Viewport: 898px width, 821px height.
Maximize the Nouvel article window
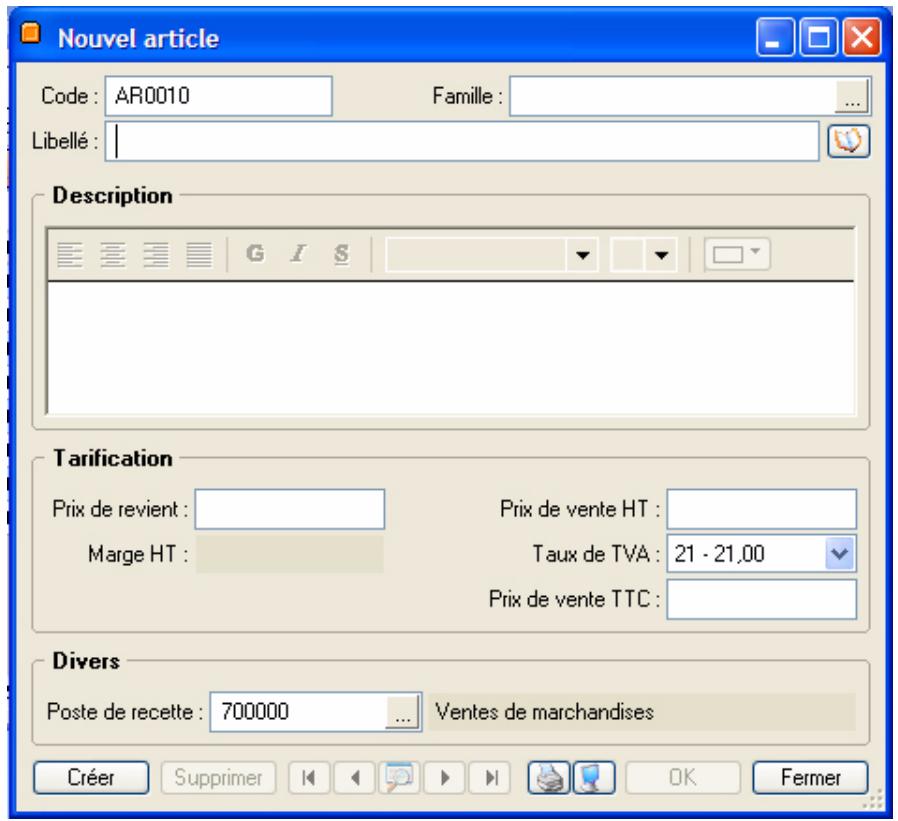(x=818, y=37)
